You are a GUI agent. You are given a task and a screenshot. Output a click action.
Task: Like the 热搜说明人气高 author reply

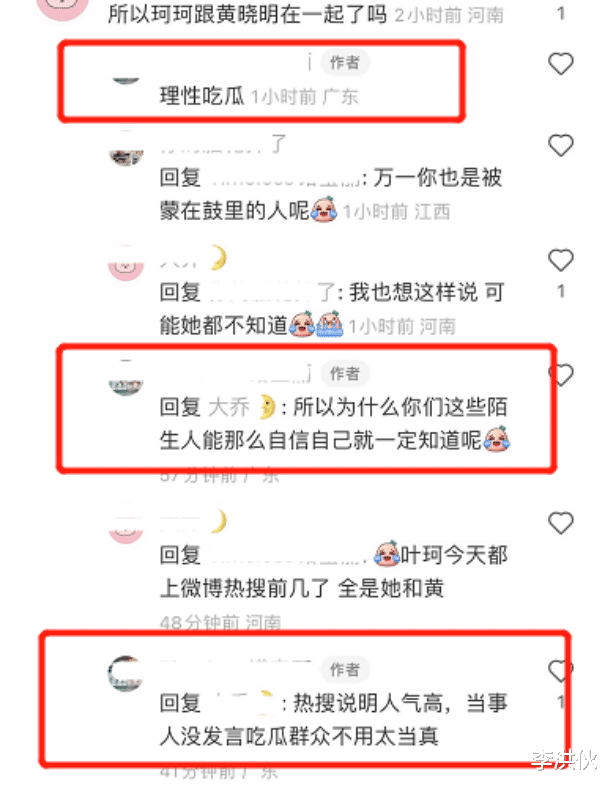click(561, 671)
